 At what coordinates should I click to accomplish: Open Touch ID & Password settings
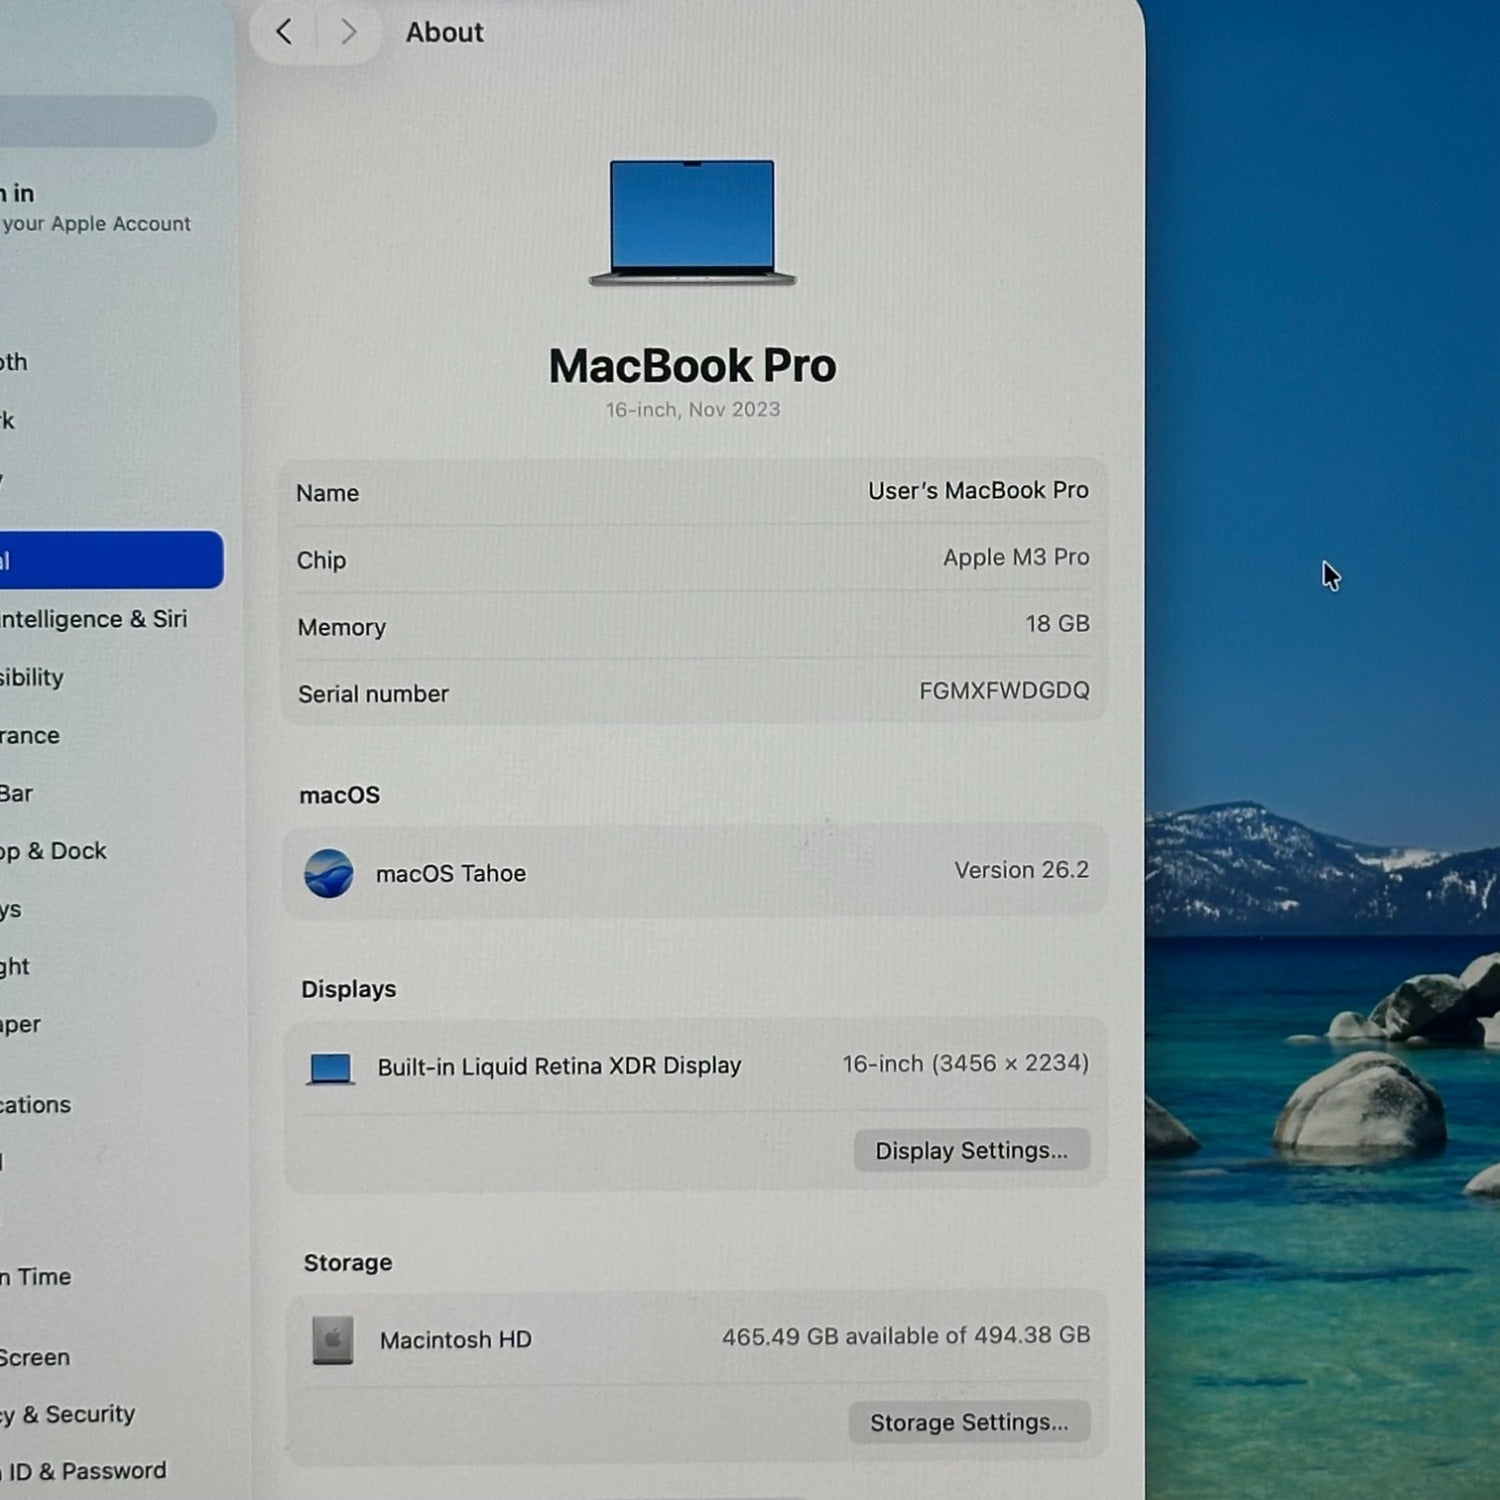[x=85, y=1471]
